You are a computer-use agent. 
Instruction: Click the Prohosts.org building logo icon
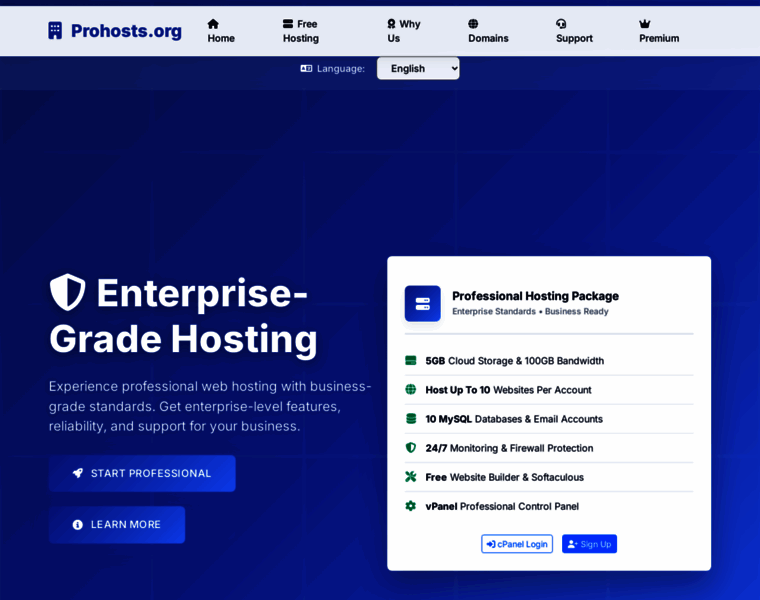coord(55,31)
